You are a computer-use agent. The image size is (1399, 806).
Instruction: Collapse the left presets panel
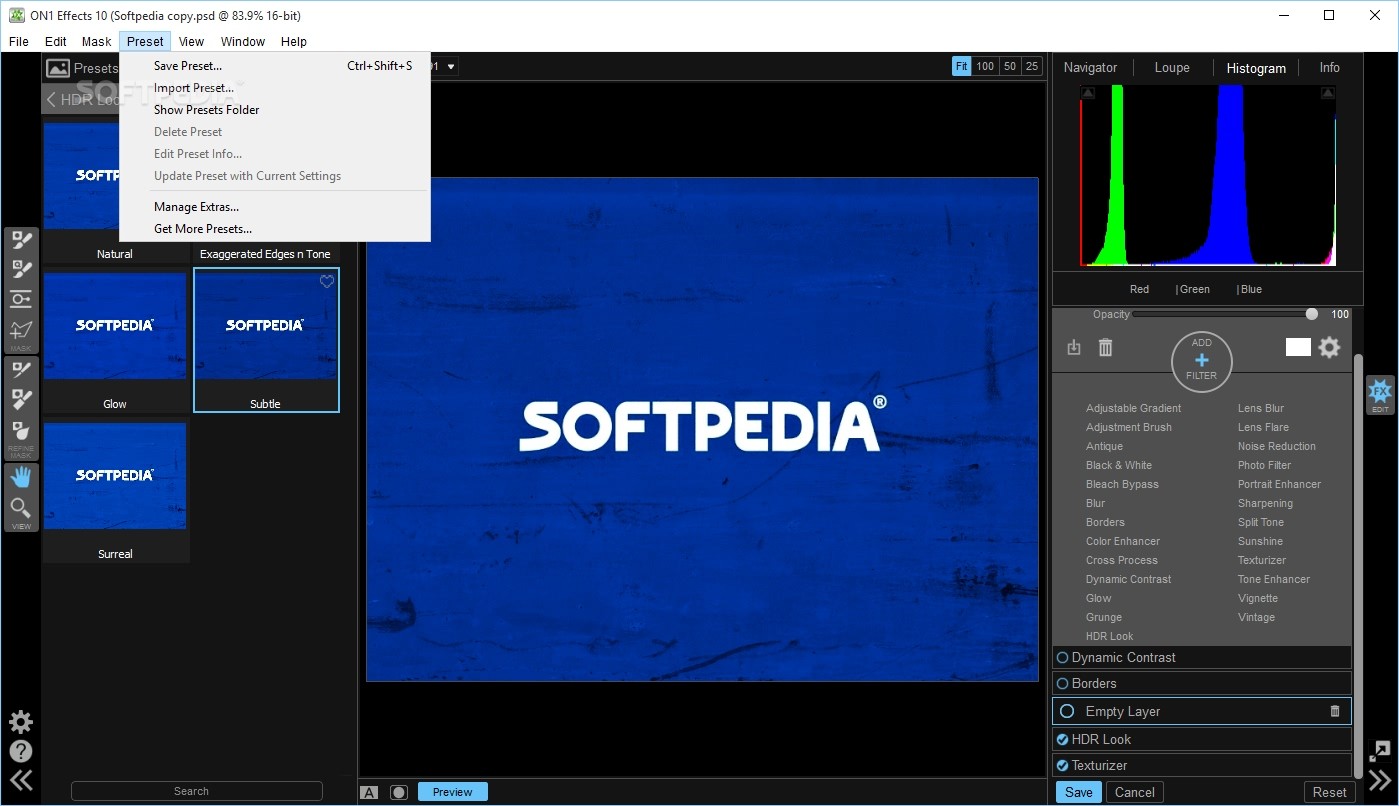coord(21,780)
